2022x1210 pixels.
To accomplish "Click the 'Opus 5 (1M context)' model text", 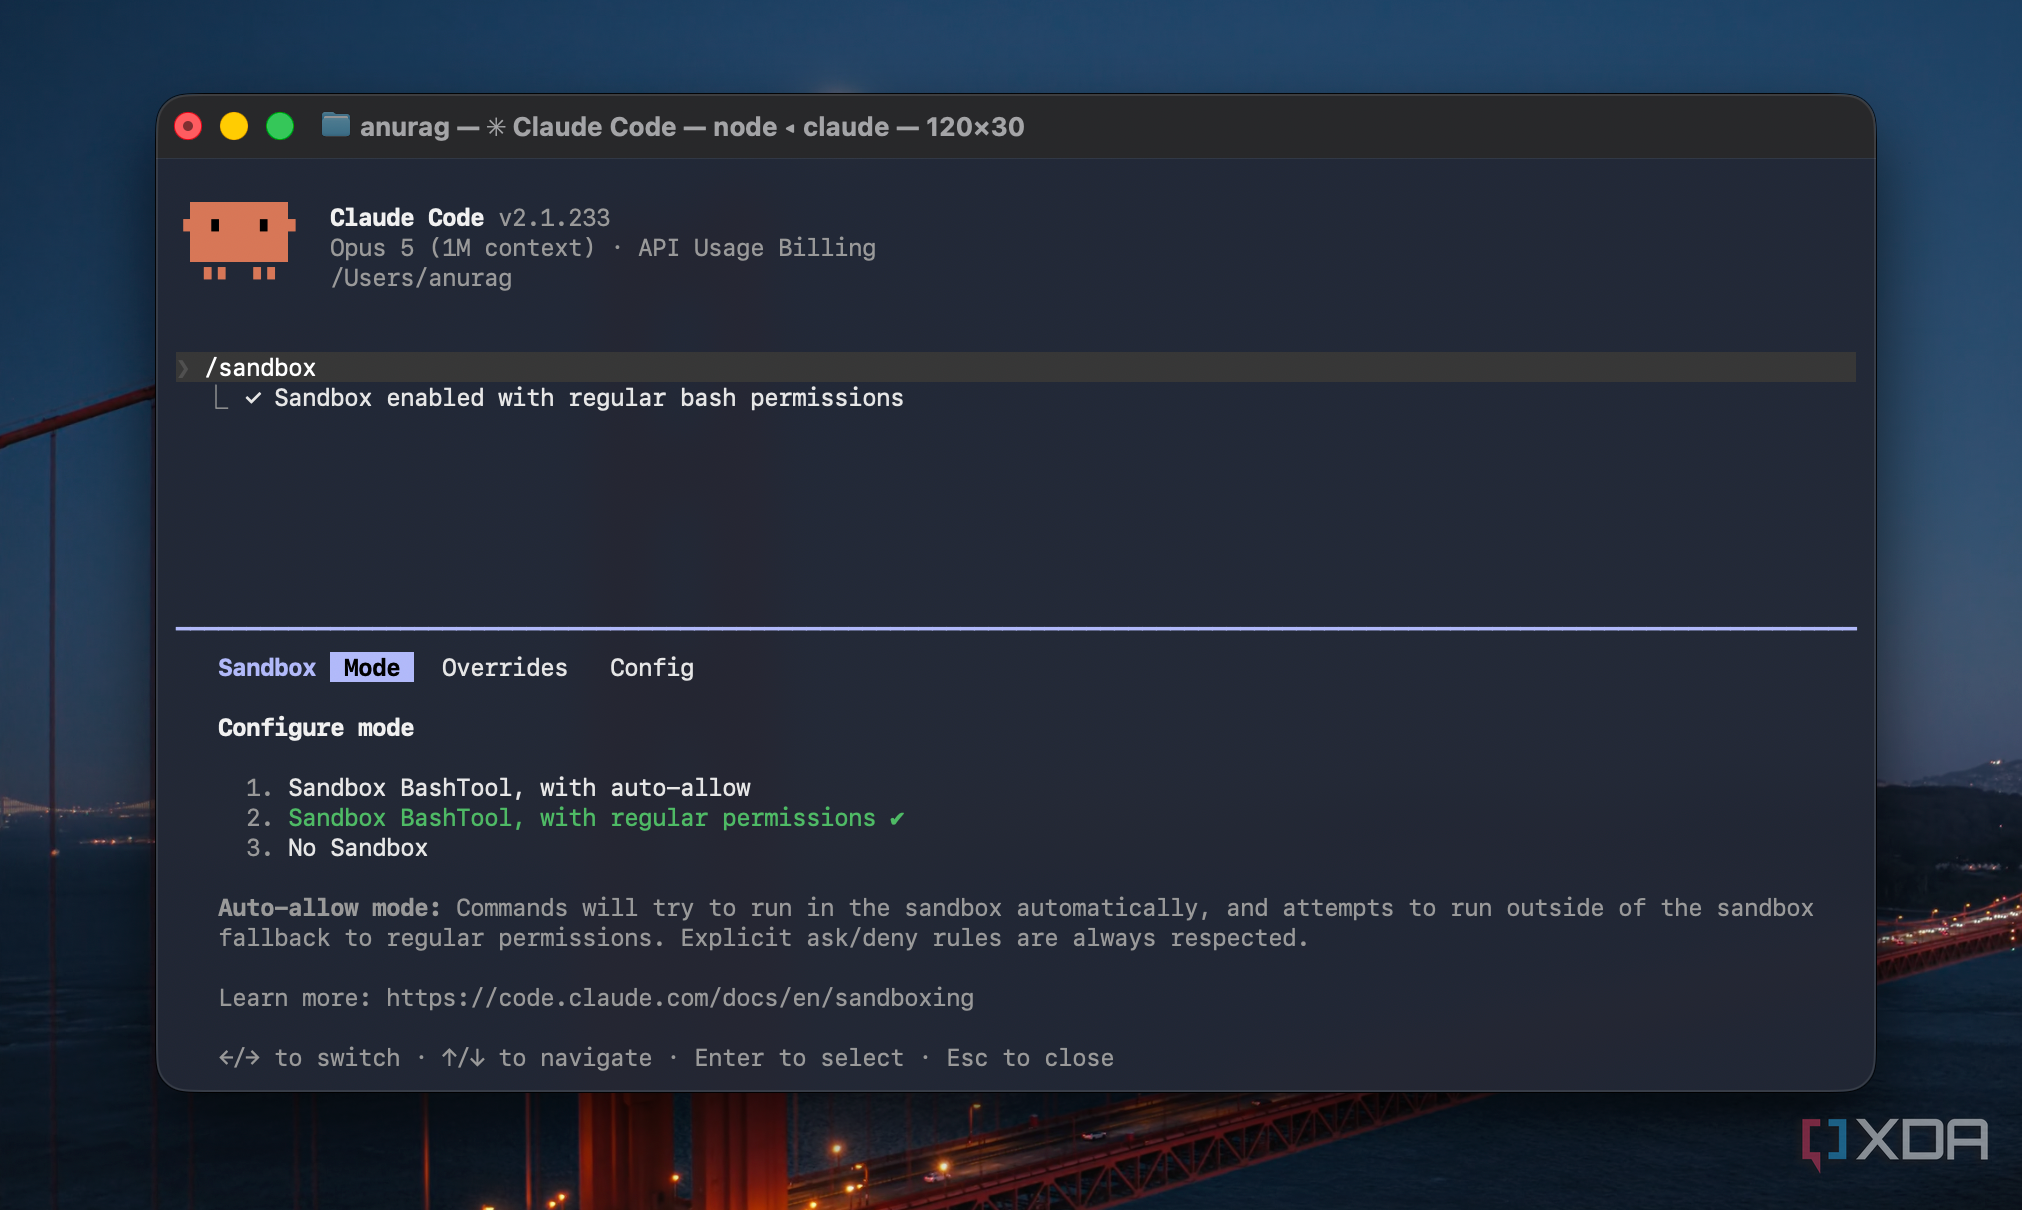I will pos(462,248).
